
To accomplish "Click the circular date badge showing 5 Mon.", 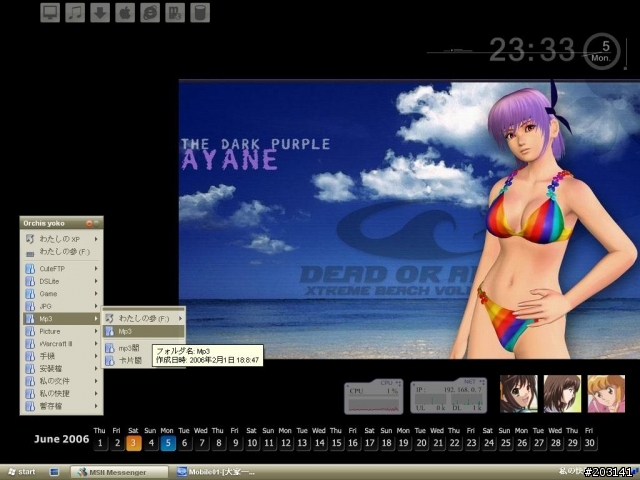I will [x=602, y=51].
